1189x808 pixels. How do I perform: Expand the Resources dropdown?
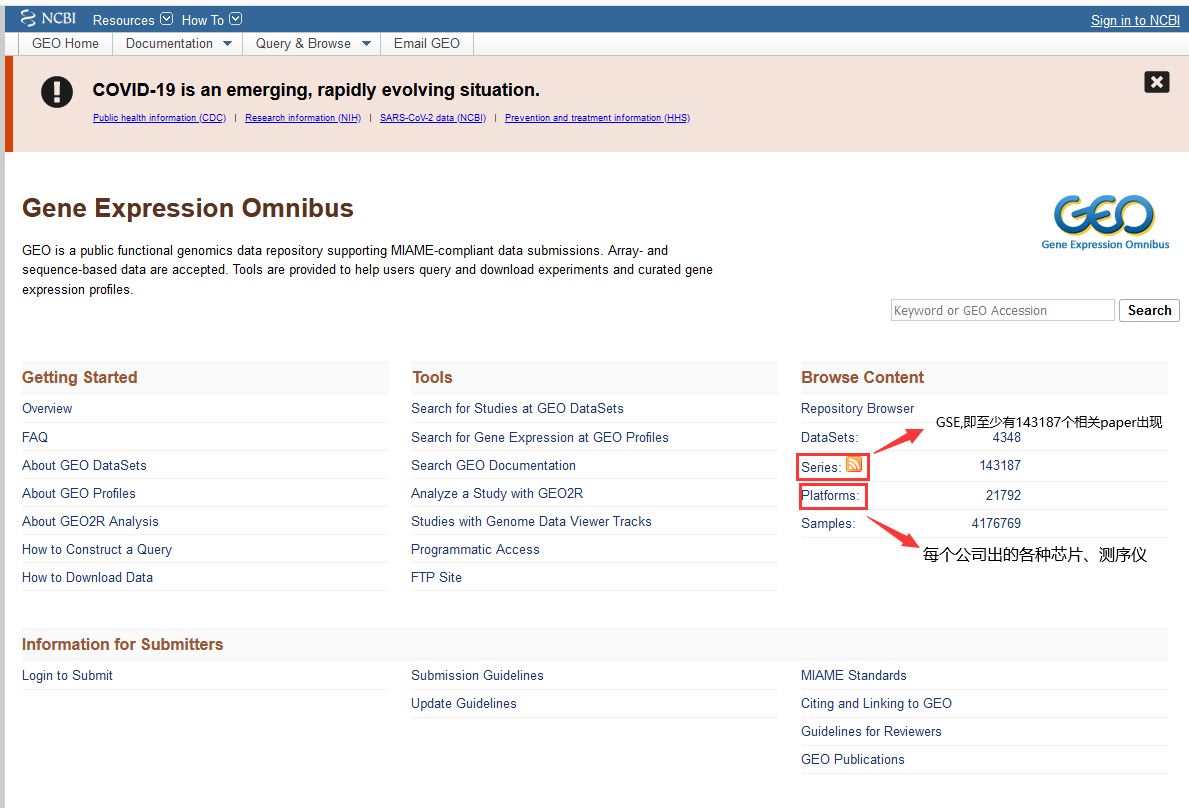[133, 20]
